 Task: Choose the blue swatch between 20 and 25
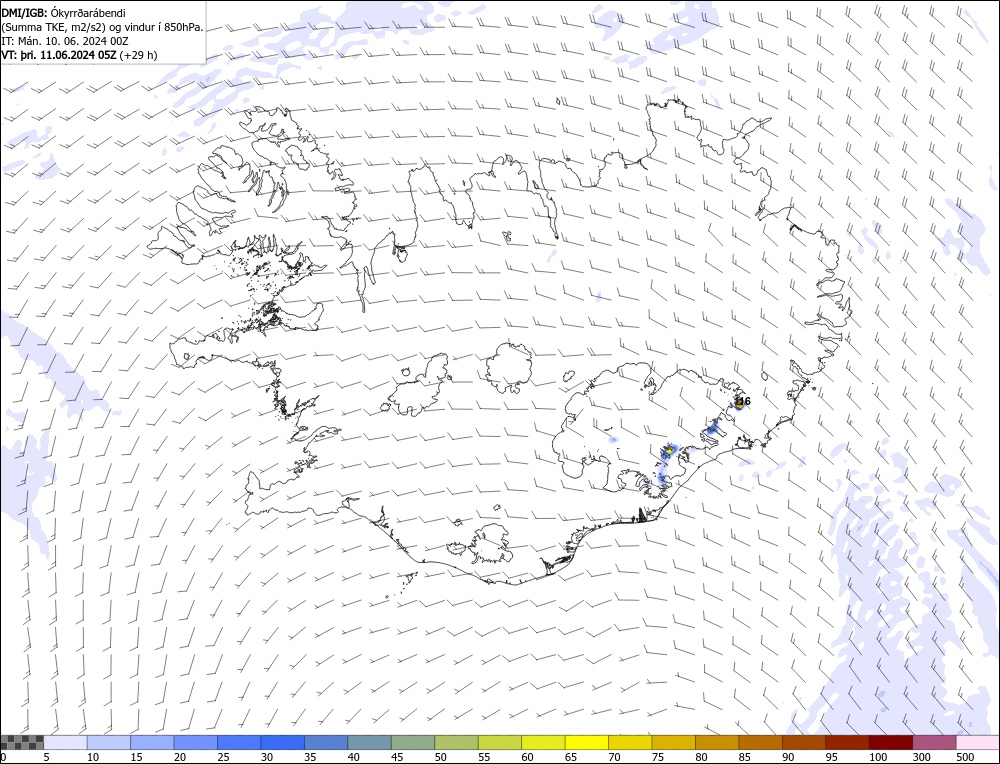point(196,742)
